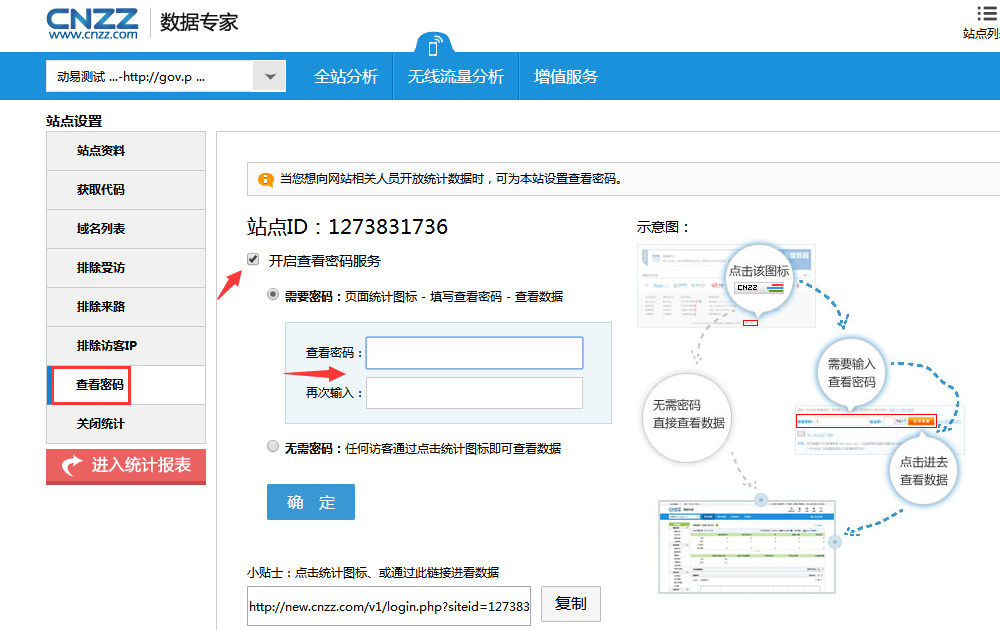Screen dimensions: 1000x630
Task: Open the 全站分析 menu
Action: pyautogui.click(x=346, y=77)
